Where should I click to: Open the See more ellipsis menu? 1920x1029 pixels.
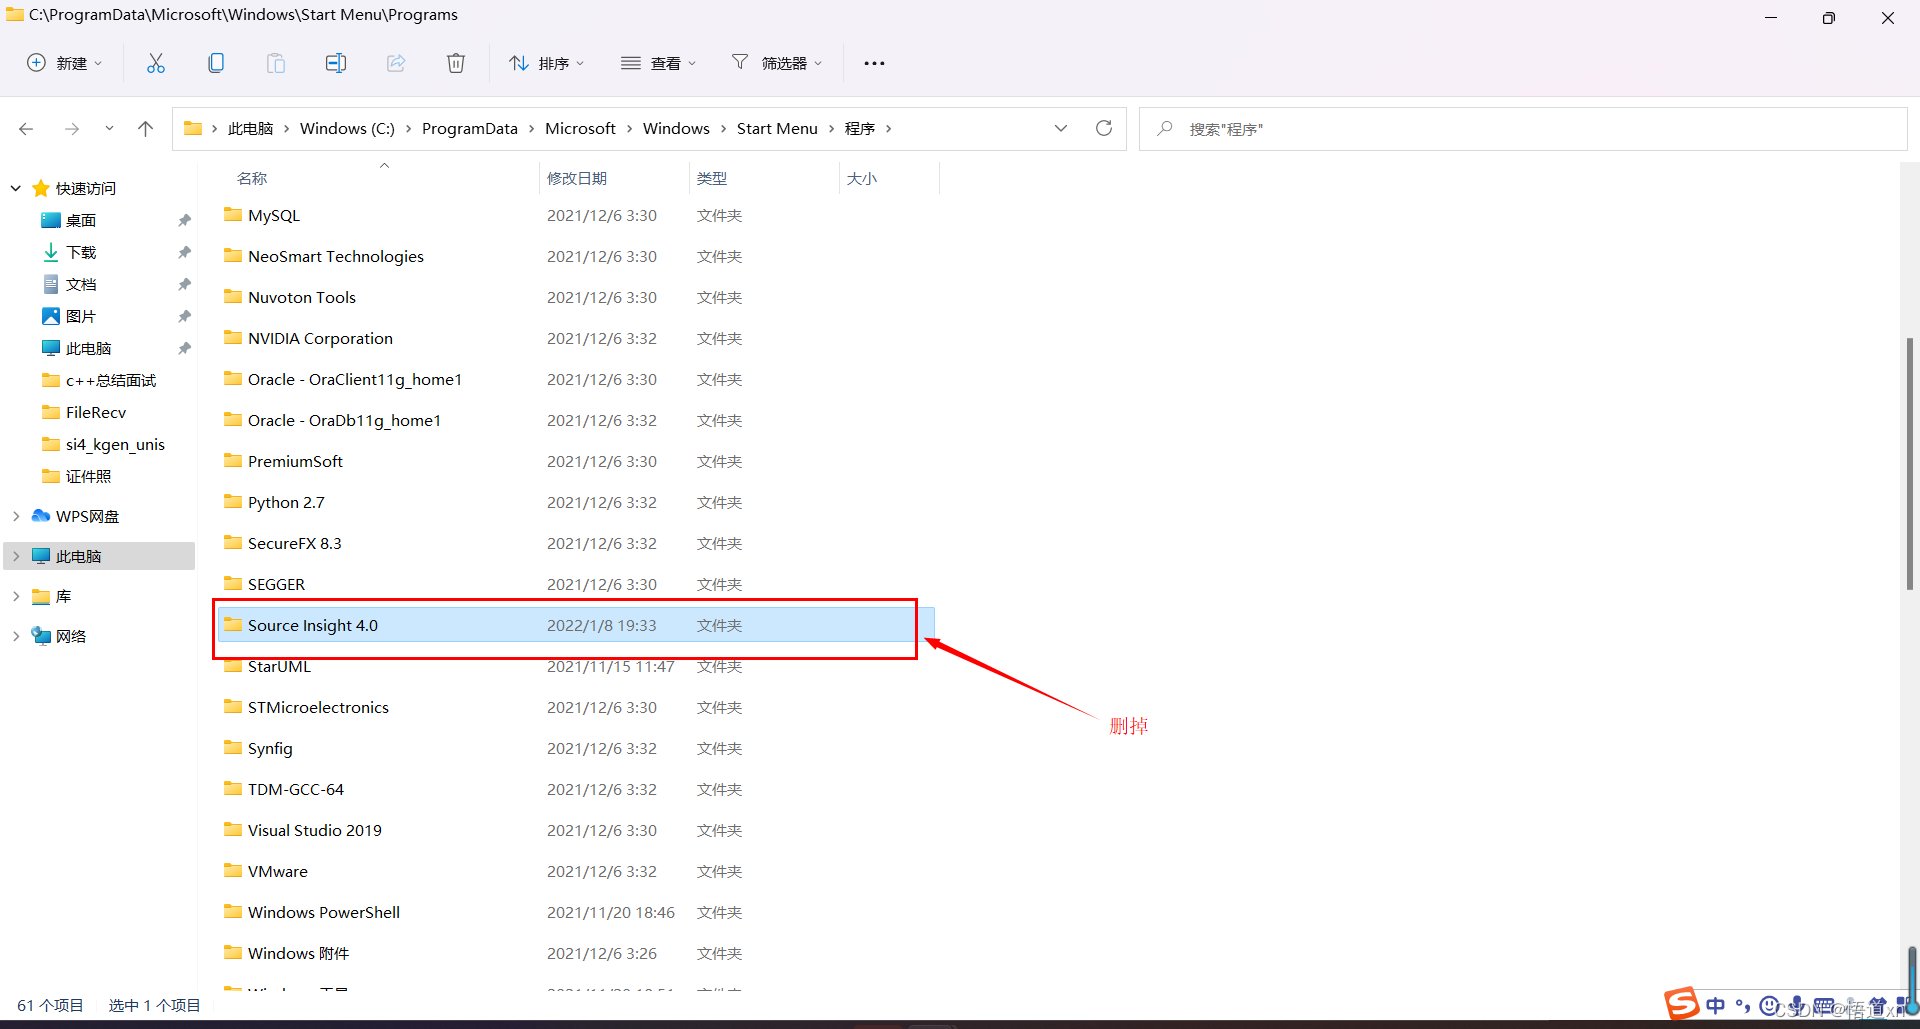(x=874, y=62)
